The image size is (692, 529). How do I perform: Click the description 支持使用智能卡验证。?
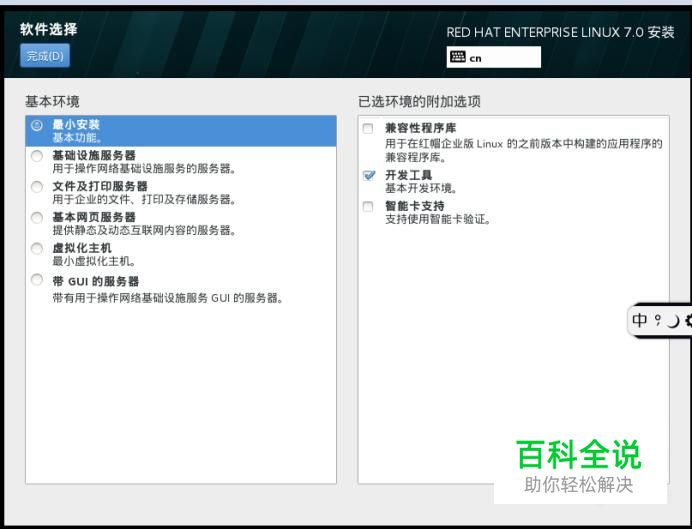[x=438, y=219]
